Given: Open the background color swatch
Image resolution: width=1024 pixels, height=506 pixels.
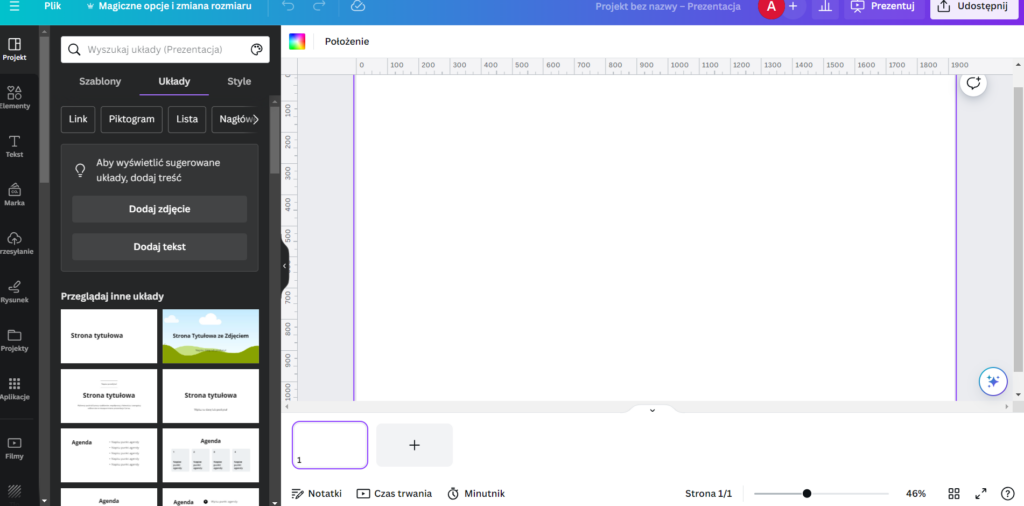Looking at the screenshot, I should [x=297, y=41].
